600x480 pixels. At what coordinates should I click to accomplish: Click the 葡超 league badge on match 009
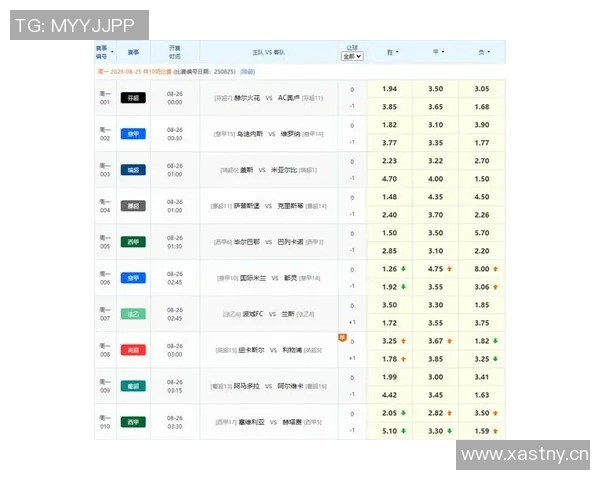(132, 386)
